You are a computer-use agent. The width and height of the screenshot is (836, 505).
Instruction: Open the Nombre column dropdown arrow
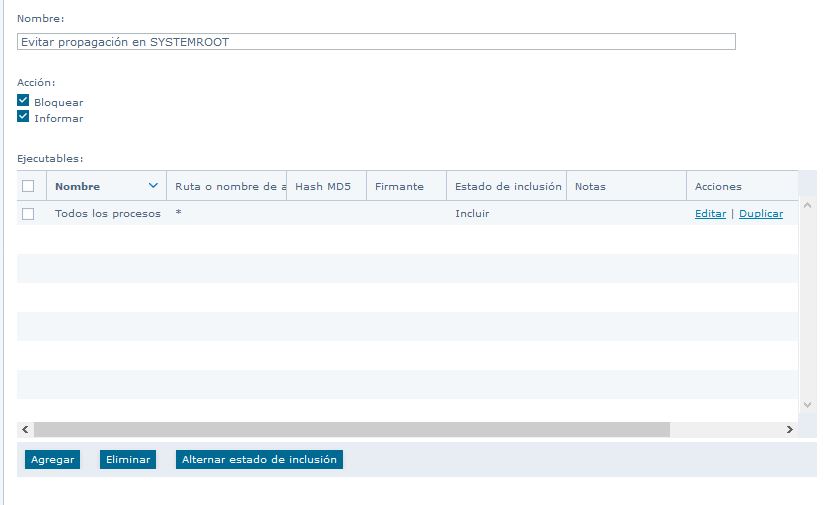[153, 186]
